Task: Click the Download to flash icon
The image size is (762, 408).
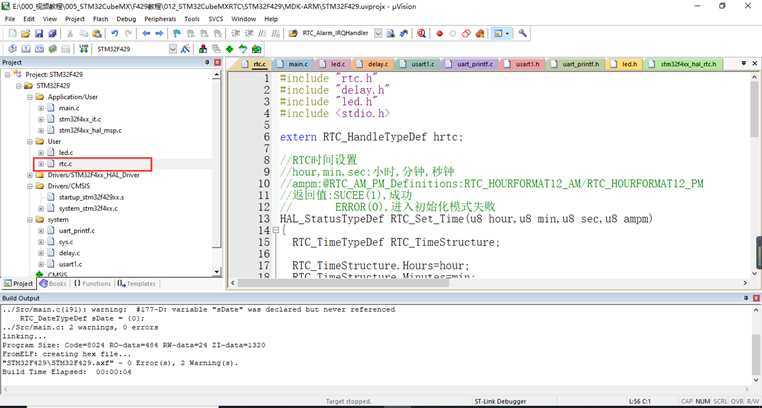Action: click(84, 49)
